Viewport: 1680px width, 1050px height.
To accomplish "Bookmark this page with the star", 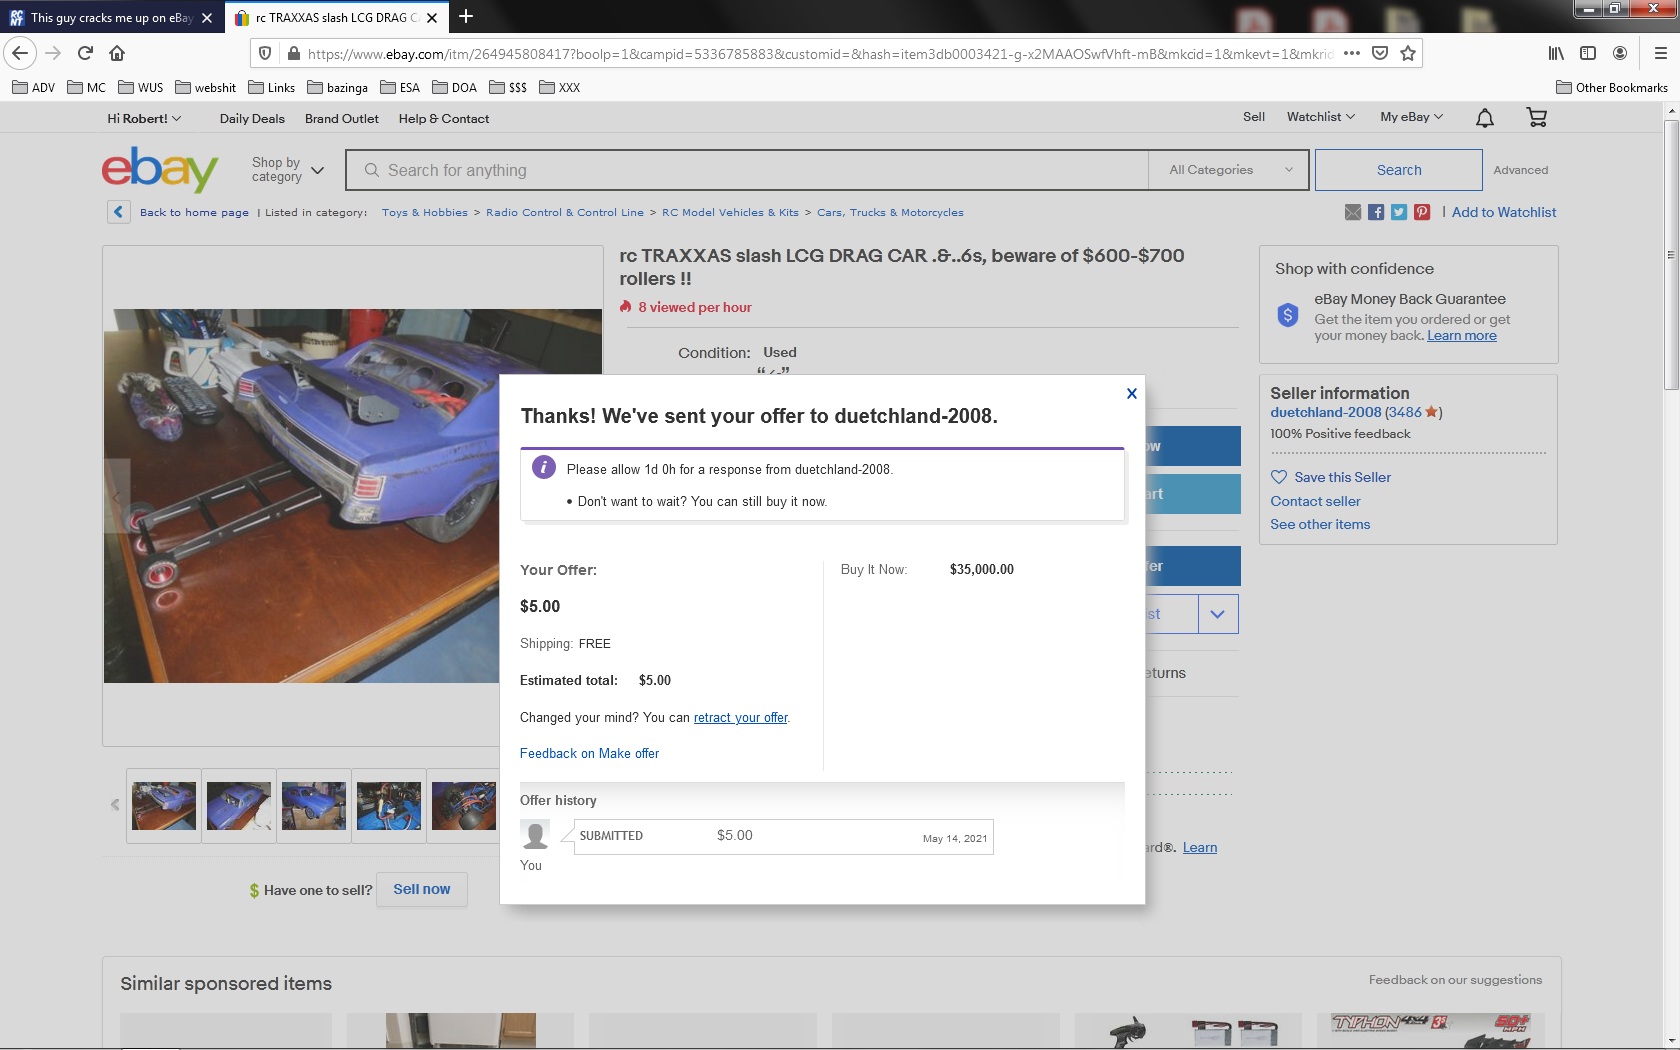I will click(x=1408, y=53).
